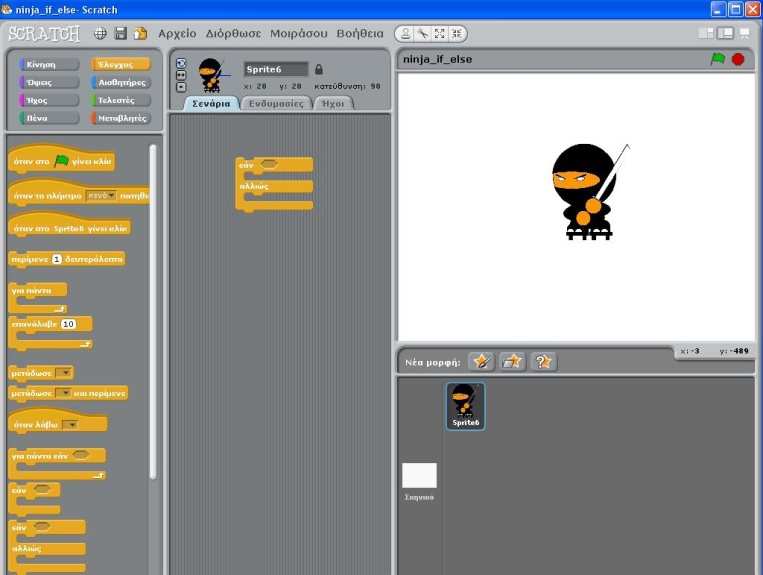Open the Διόρθωσε menu

(x=233, y=34)
